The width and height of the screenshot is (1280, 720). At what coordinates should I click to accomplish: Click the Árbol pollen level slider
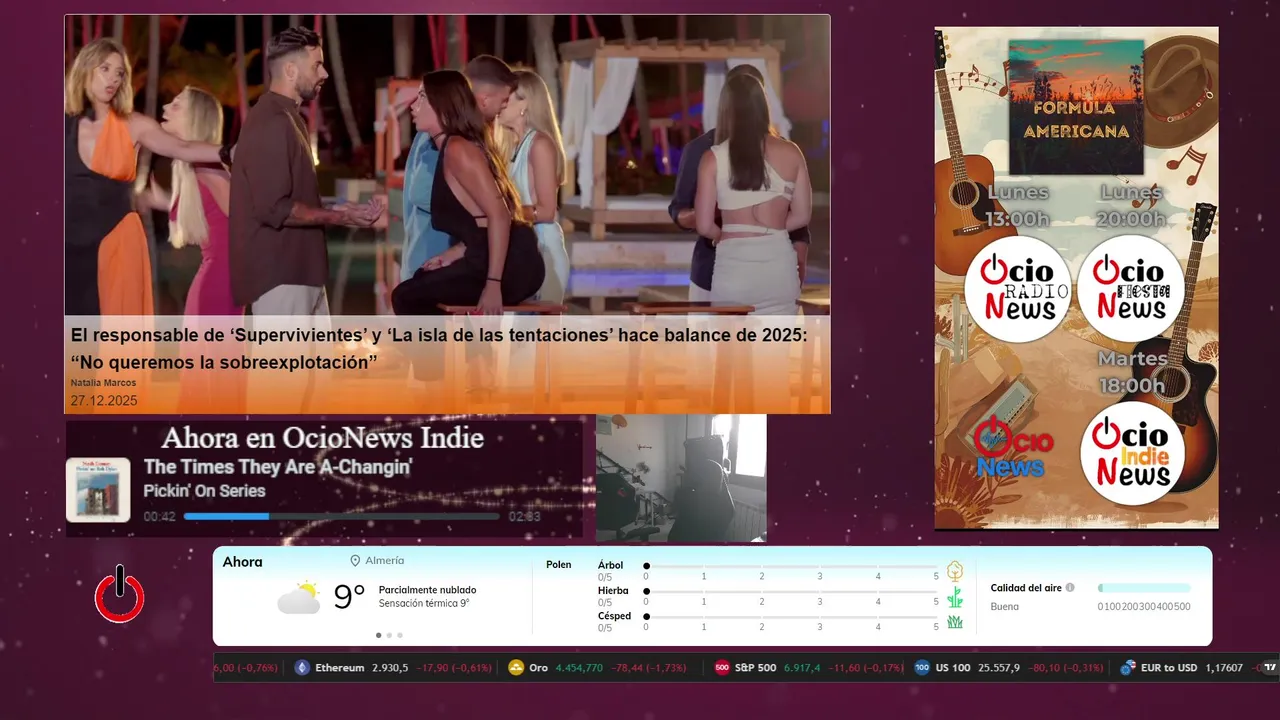click(x=791, y=566)
